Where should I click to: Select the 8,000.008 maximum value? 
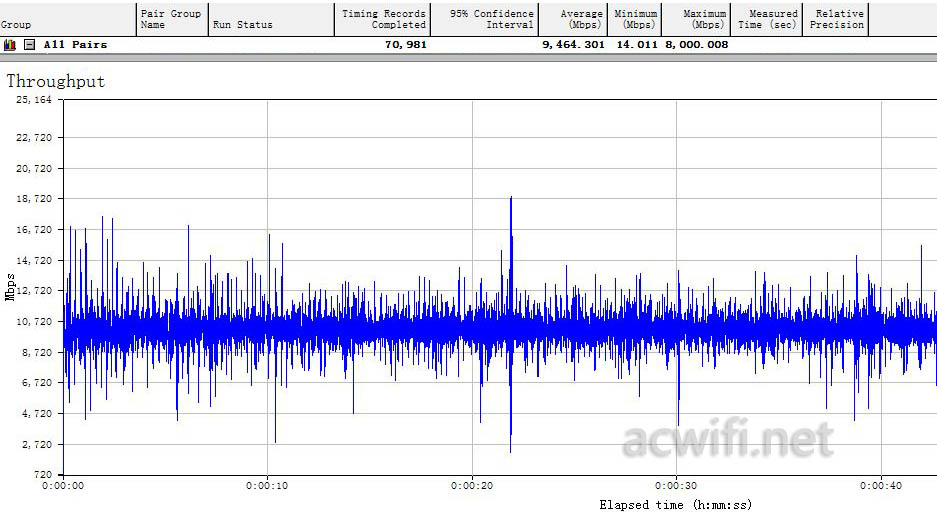click(697, 45)
